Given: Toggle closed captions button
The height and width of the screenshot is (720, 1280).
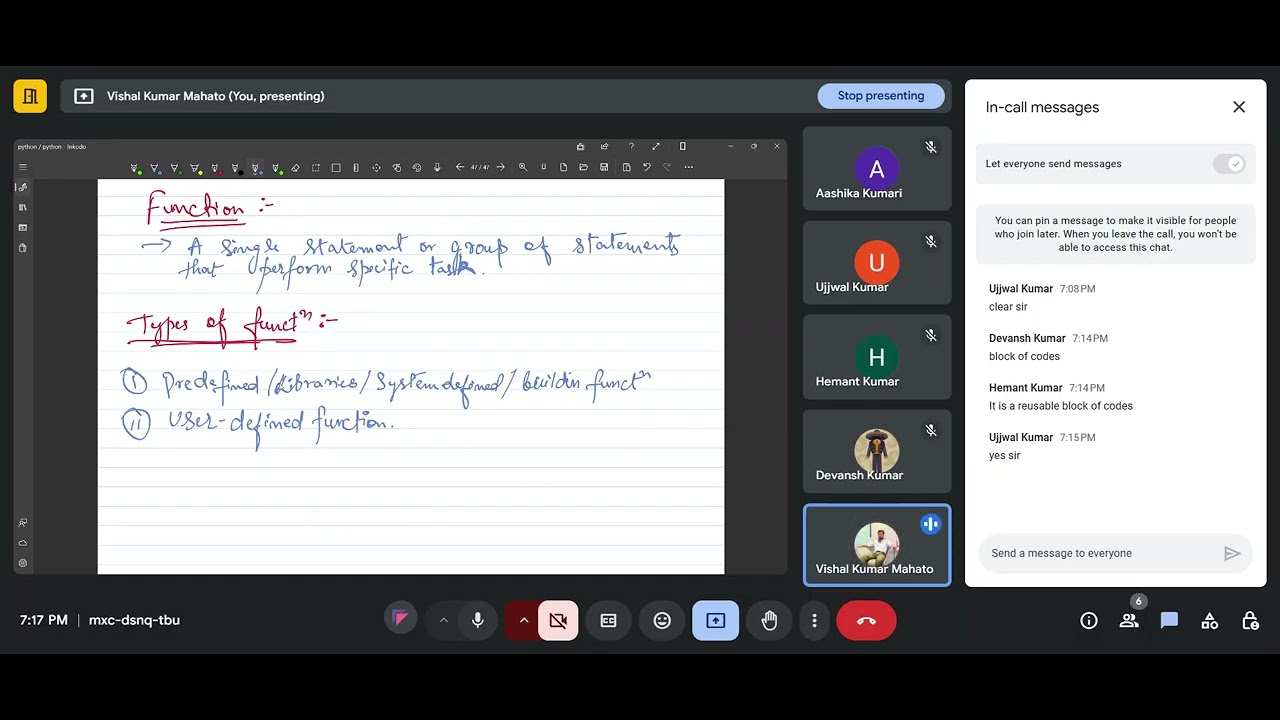Looking at the screenshot, I should pos(608,620).
